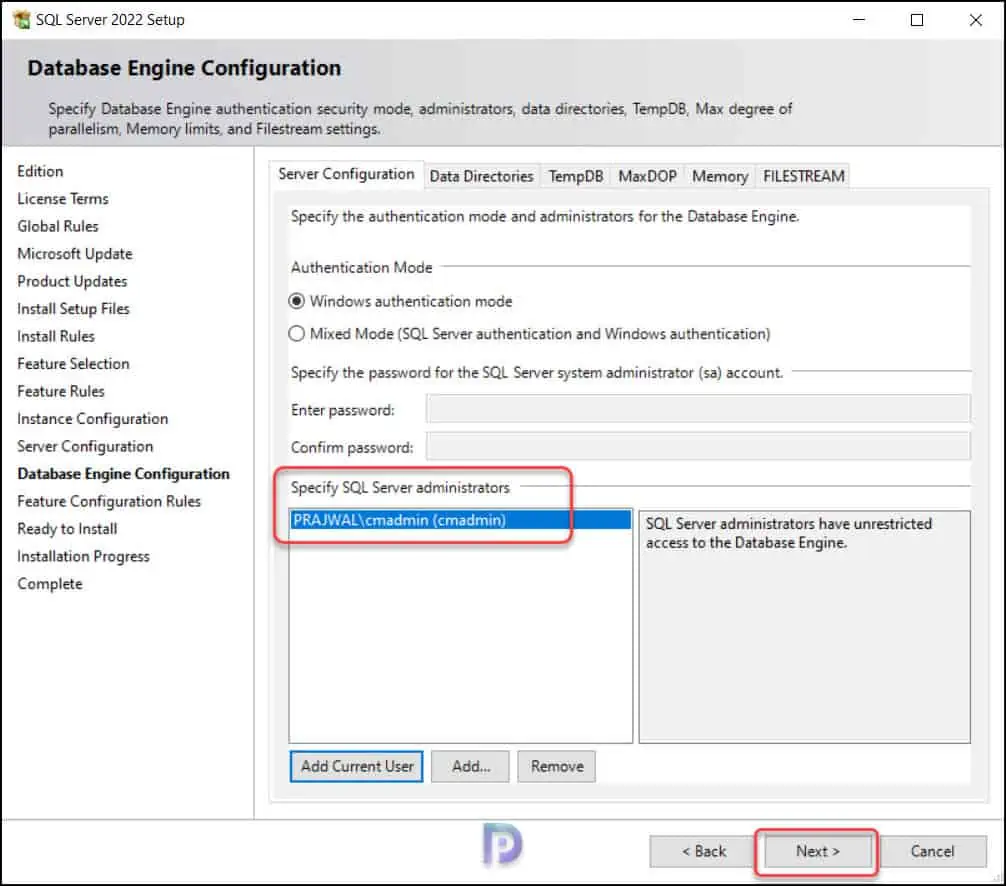Proceed with the Next > button

(x=817, y=851)
